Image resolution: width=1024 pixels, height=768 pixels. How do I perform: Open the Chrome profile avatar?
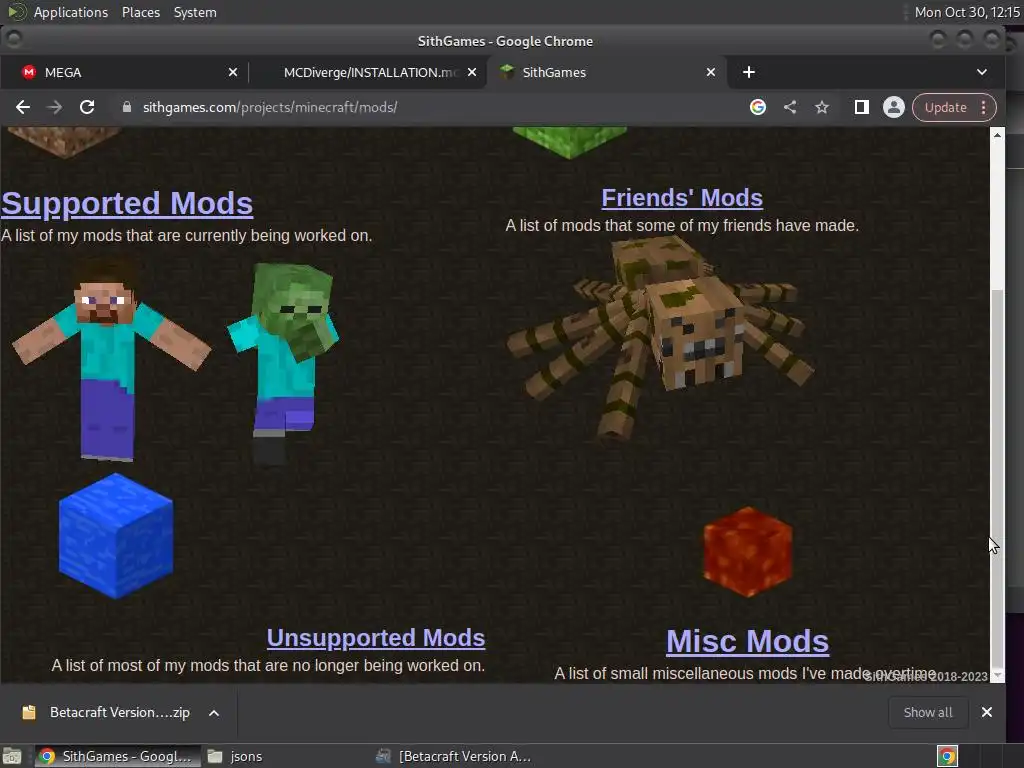click(x=893, y=107)
